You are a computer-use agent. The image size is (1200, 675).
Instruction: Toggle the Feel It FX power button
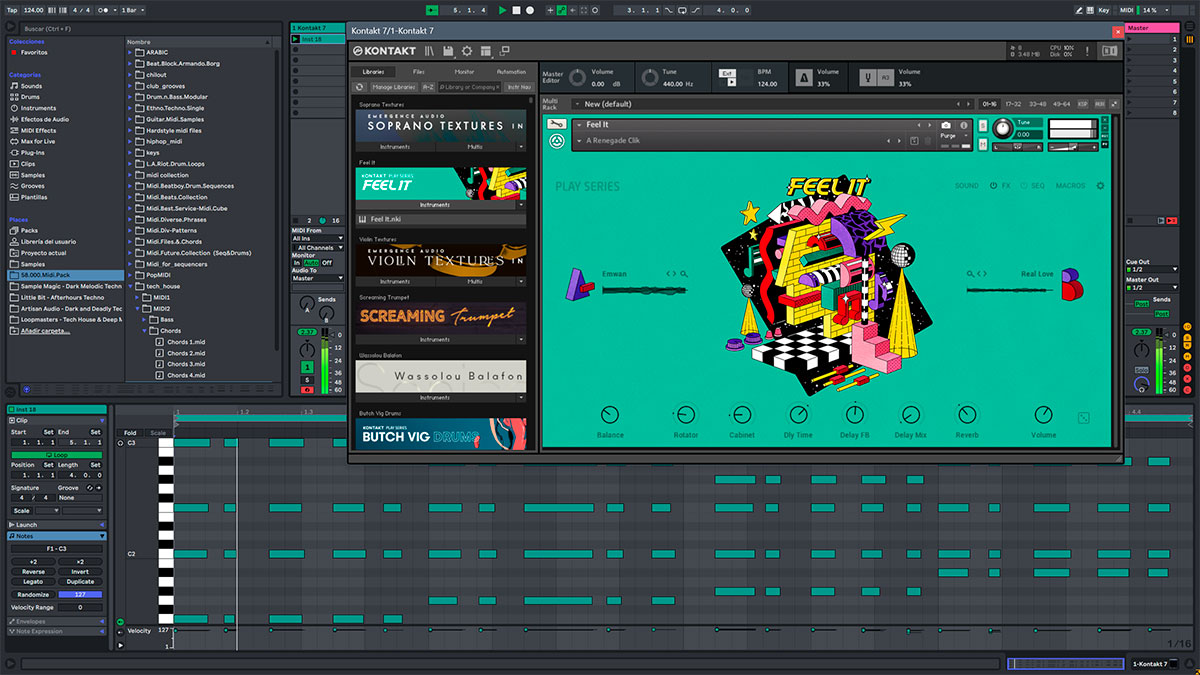pyautogui.click(x=993, y=186)
